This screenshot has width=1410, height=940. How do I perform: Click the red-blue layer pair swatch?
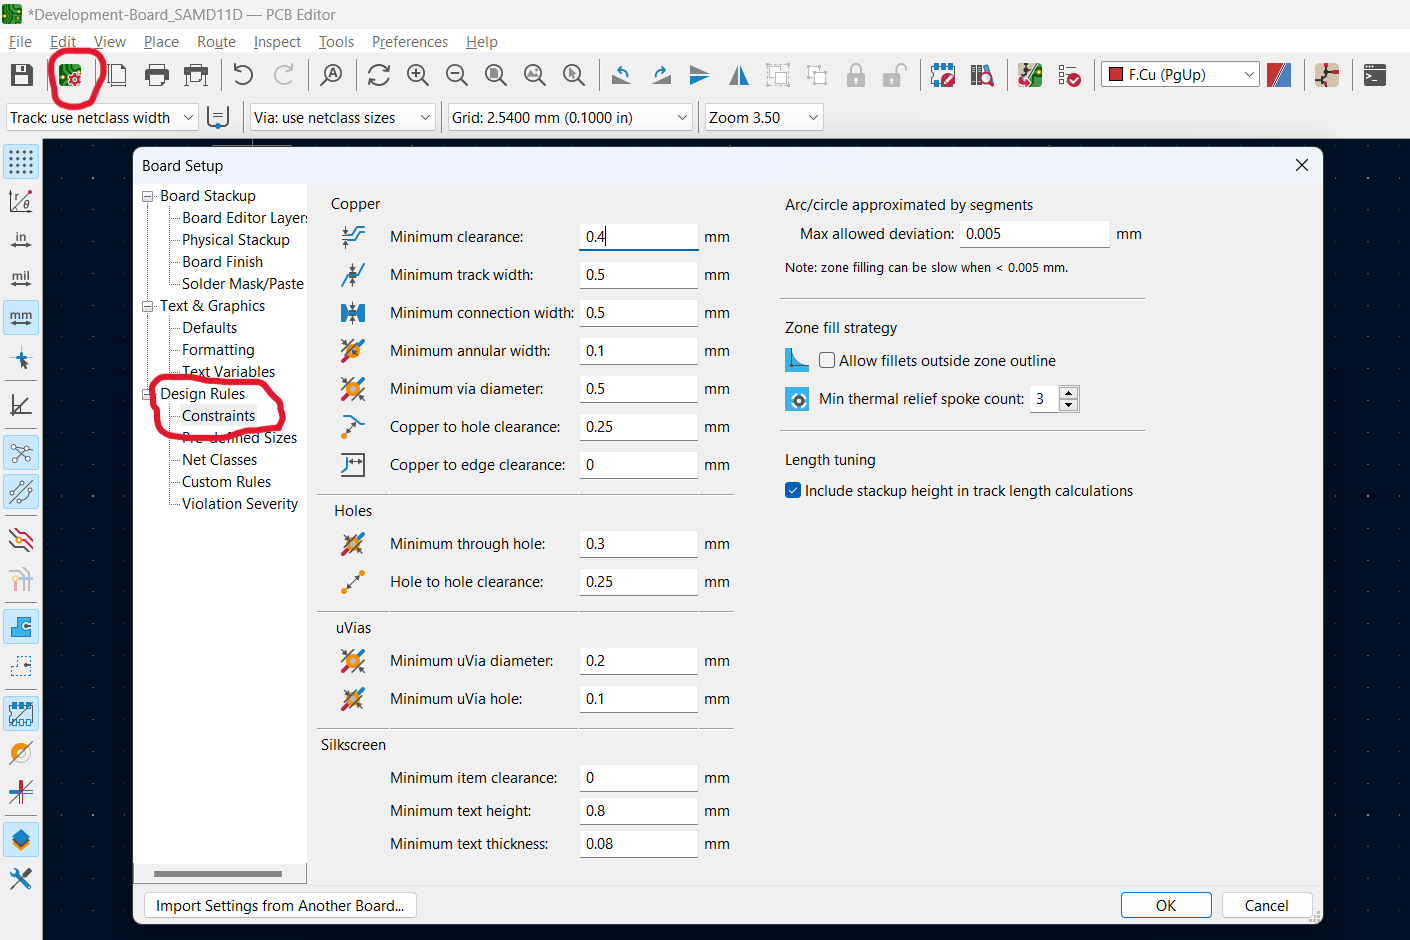(1279, 75)
